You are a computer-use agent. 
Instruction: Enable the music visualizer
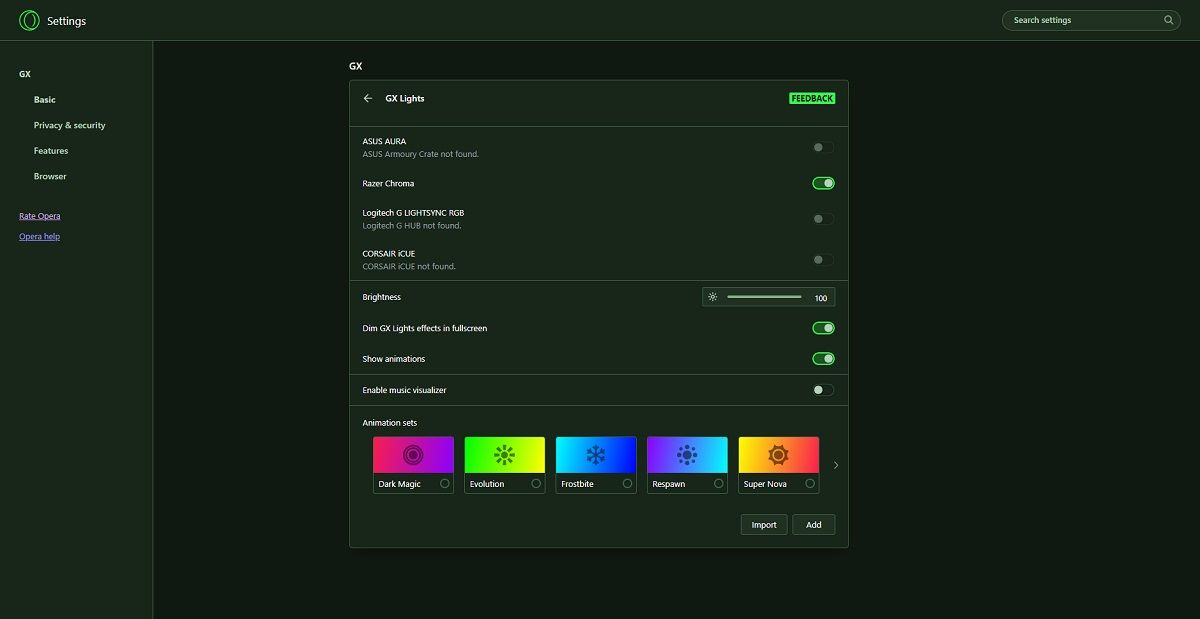click(x=822, y=389)
